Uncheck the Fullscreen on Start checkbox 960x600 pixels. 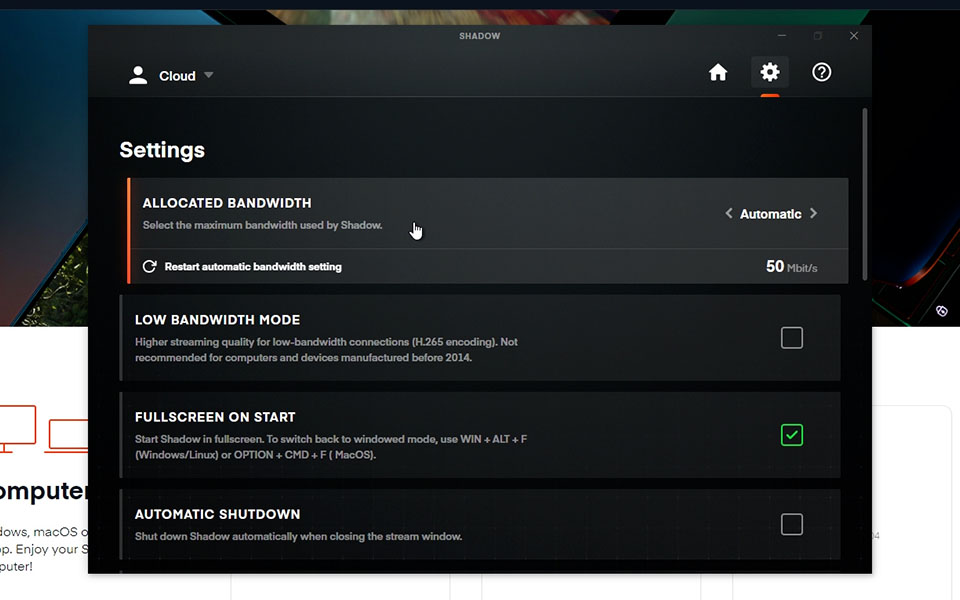[792, 435]
